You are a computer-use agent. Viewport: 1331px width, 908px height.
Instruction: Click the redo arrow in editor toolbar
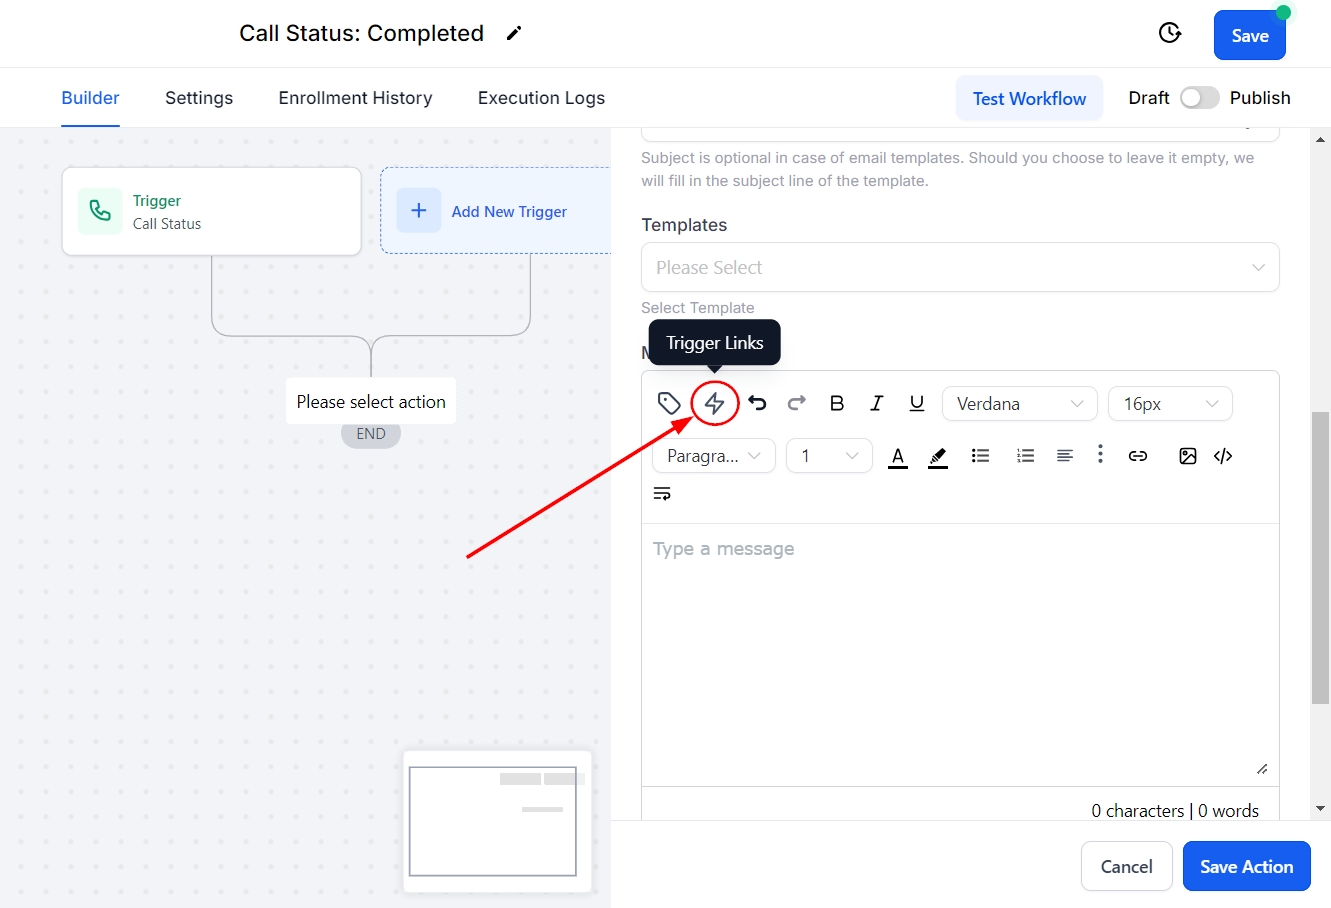point(796,403)
